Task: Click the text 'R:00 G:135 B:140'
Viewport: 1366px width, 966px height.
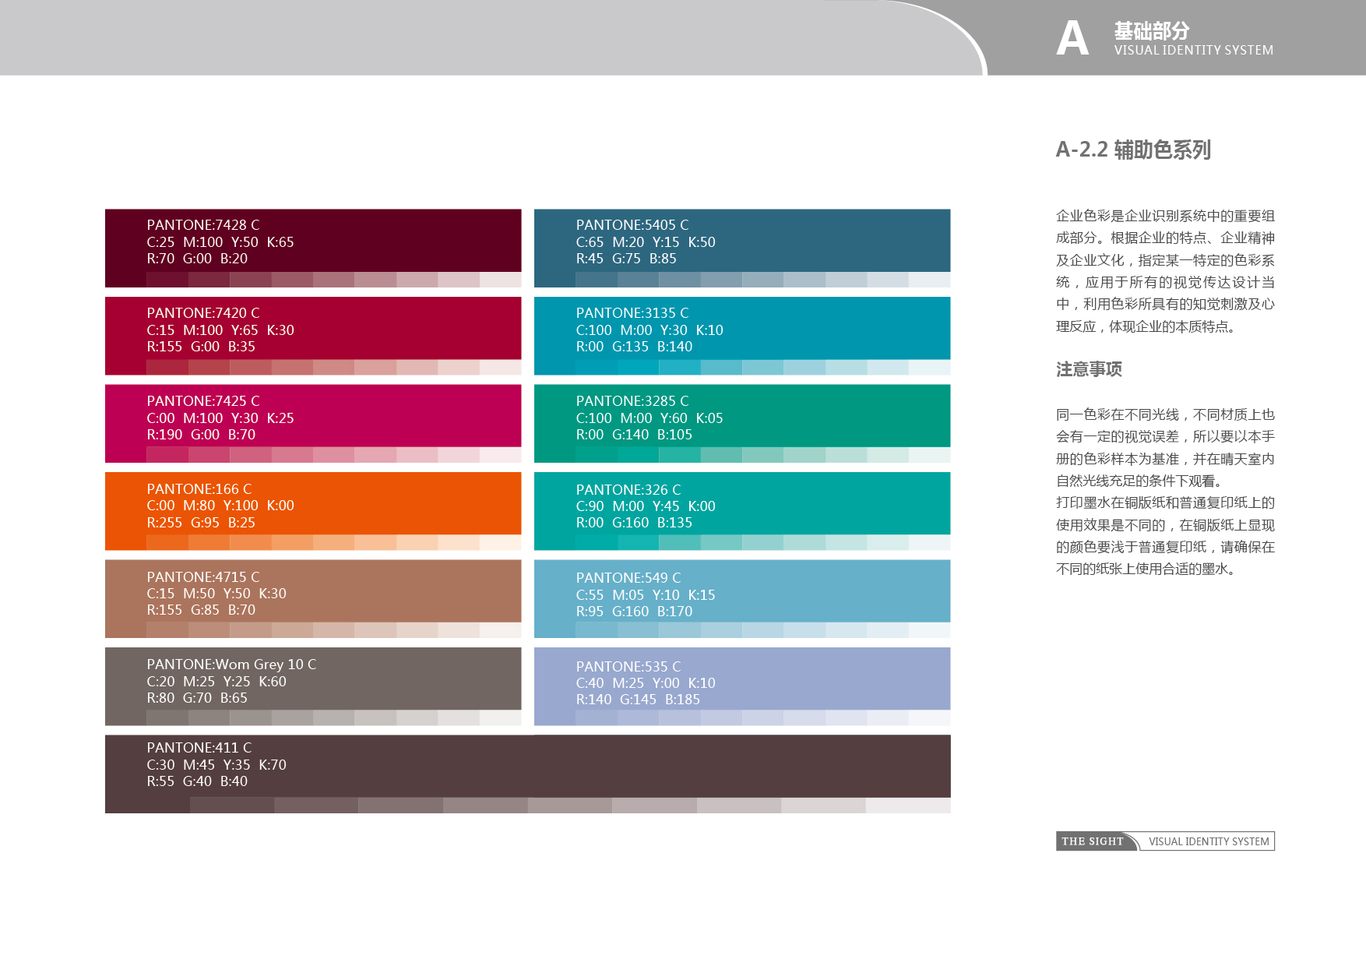Action: [x=634, y=347]
